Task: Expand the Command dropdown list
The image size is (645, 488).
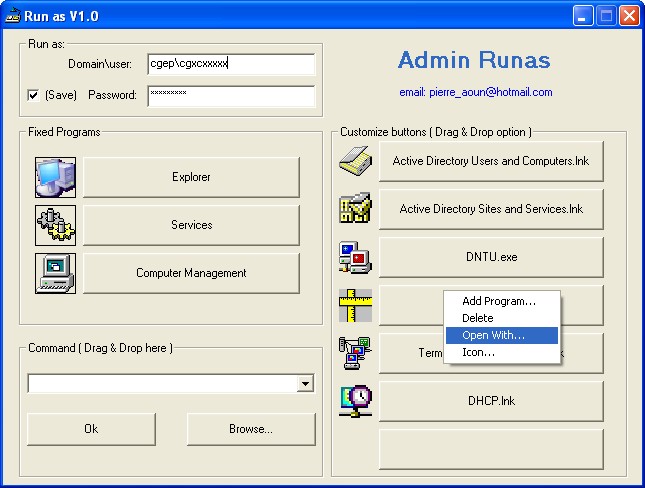Action: click(x=305, y=384)
